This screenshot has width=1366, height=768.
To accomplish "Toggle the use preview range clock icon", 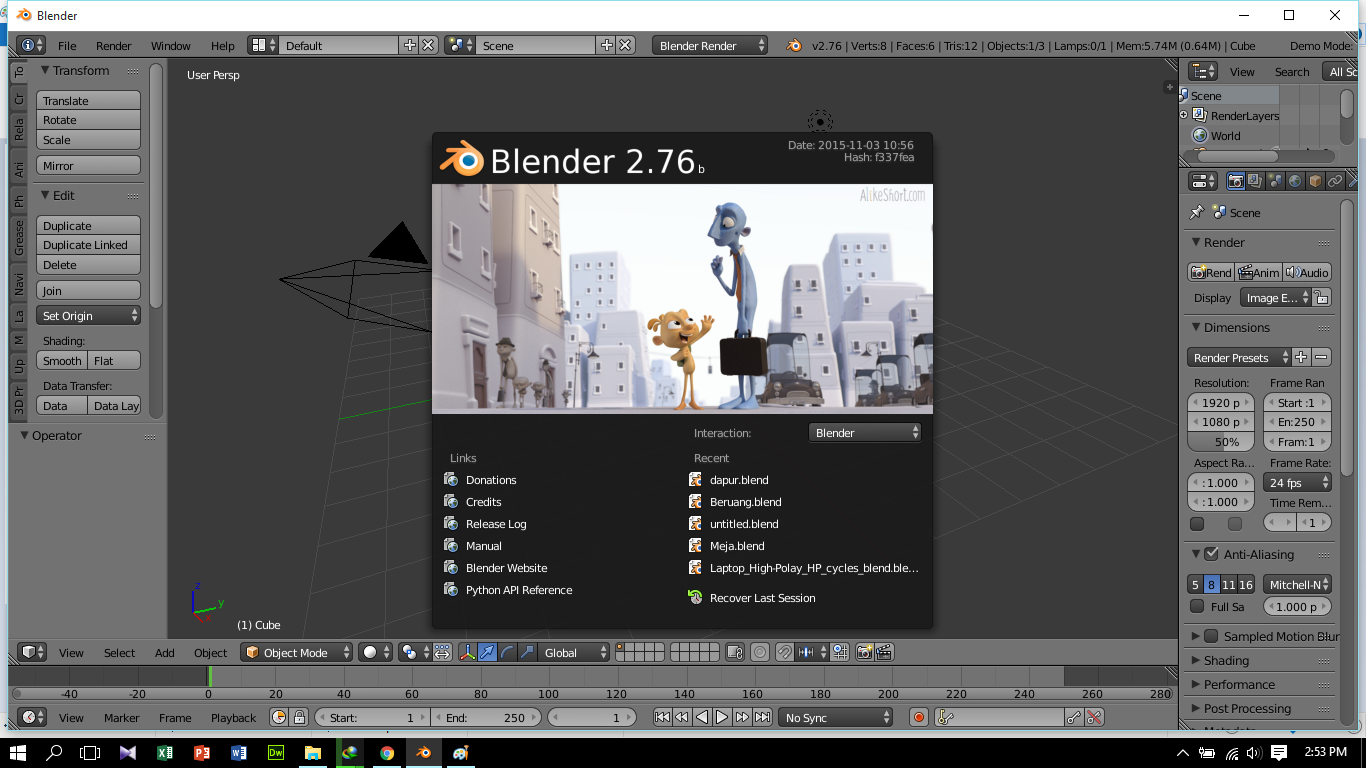I will (x=280, y=717).
